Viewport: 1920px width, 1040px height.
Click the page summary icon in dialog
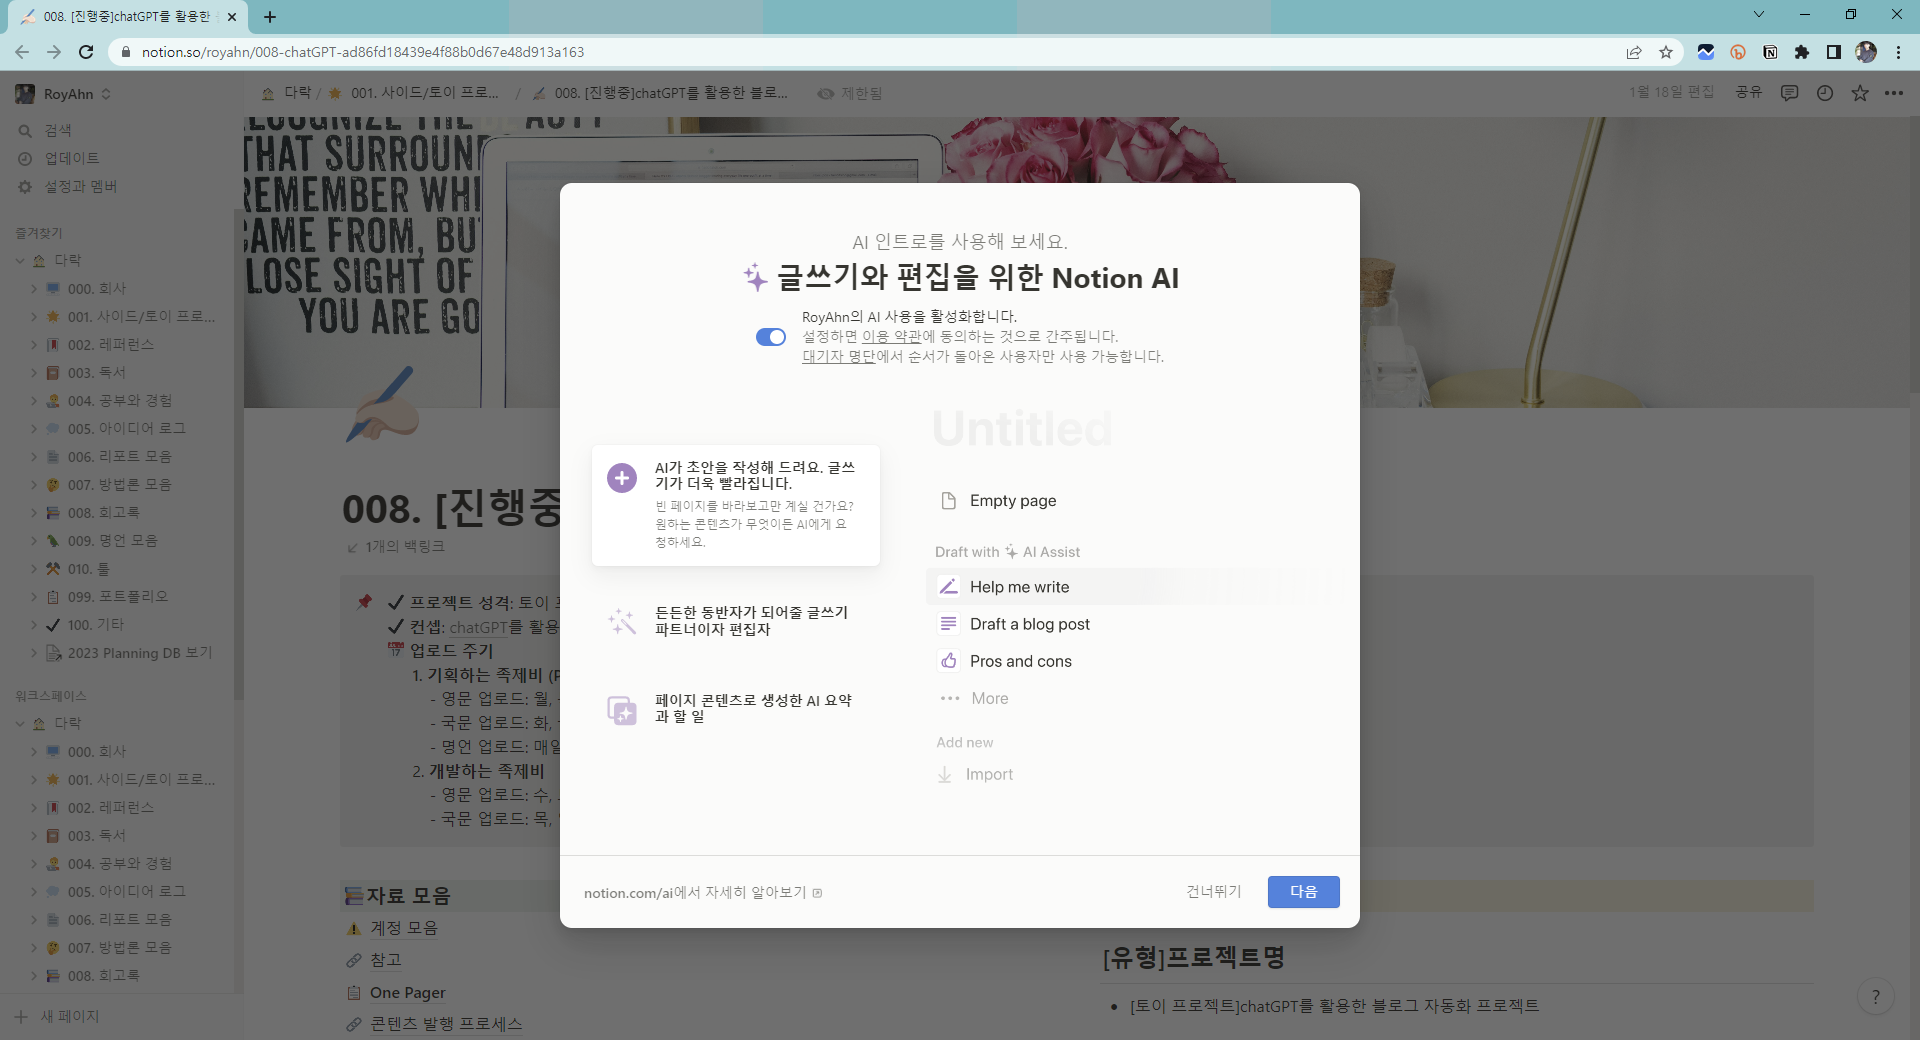(x=622, y=710)
